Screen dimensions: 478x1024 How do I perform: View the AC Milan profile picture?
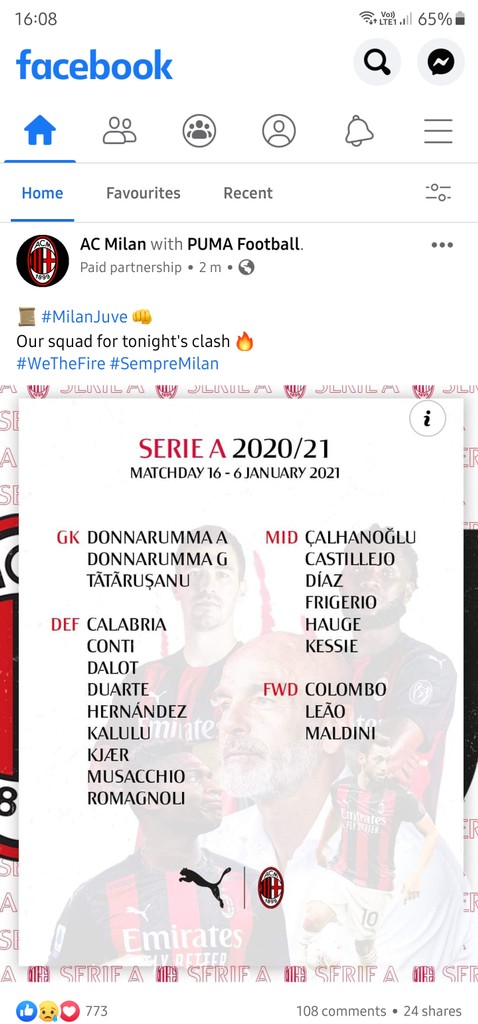[x=42, y=261]
